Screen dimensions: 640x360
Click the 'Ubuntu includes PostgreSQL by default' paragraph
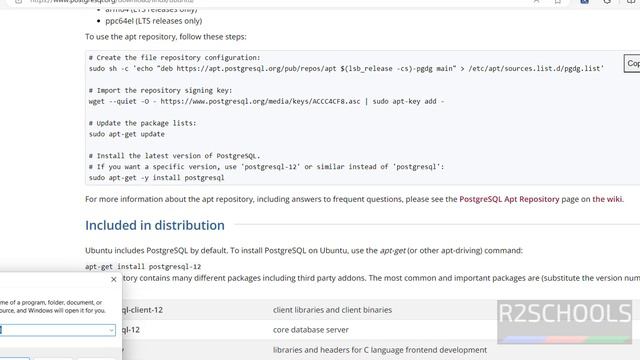pos(304,250)
